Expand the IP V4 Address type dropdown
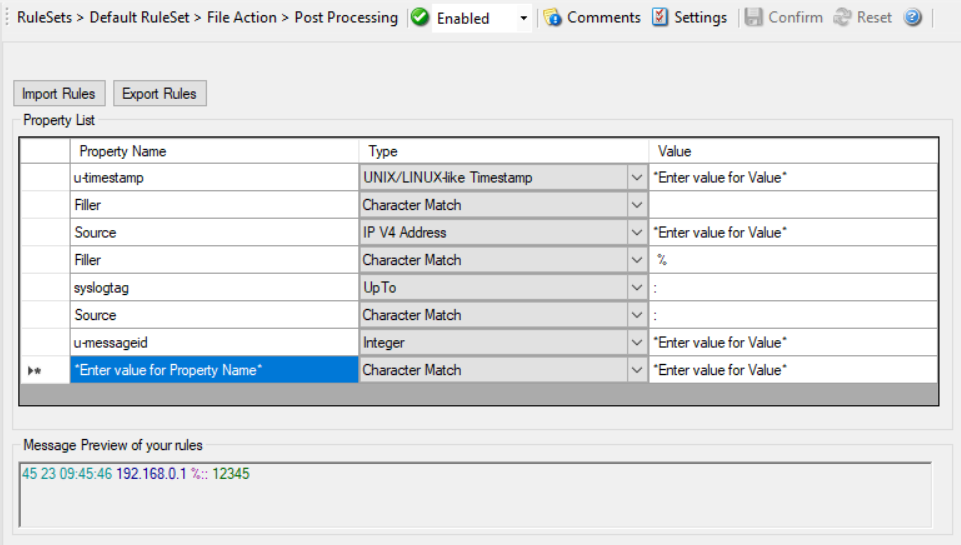 click(x=637, y=233)
